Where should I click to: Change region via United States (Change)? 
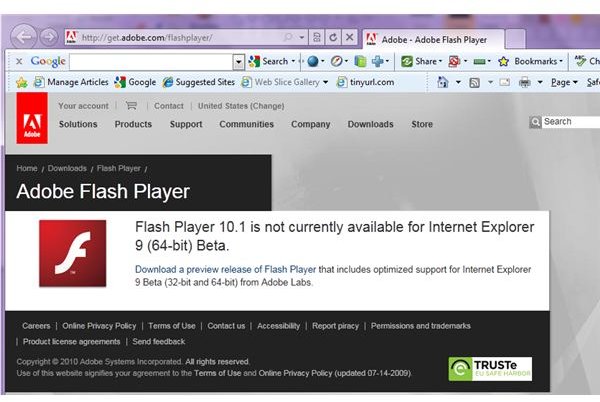(241, 106)
